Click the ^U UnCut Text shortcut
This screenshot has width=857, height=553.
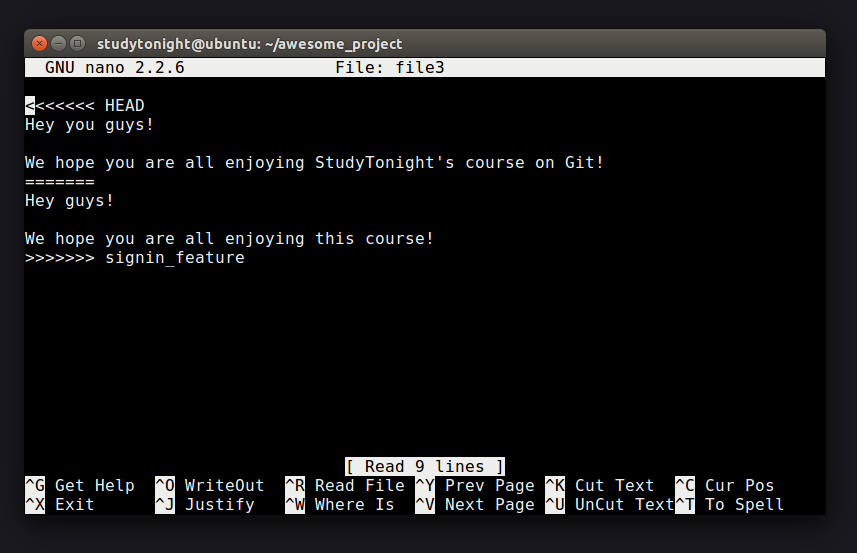click(610, 504)
